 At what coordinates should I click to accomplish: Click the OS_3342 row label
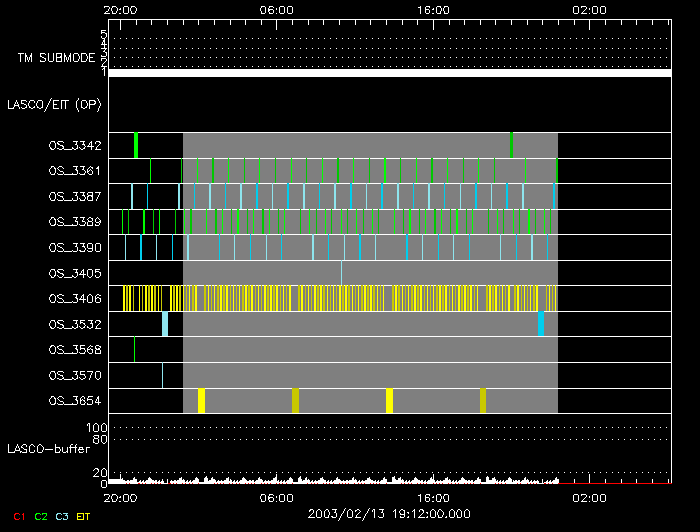[x=75, y=146]
